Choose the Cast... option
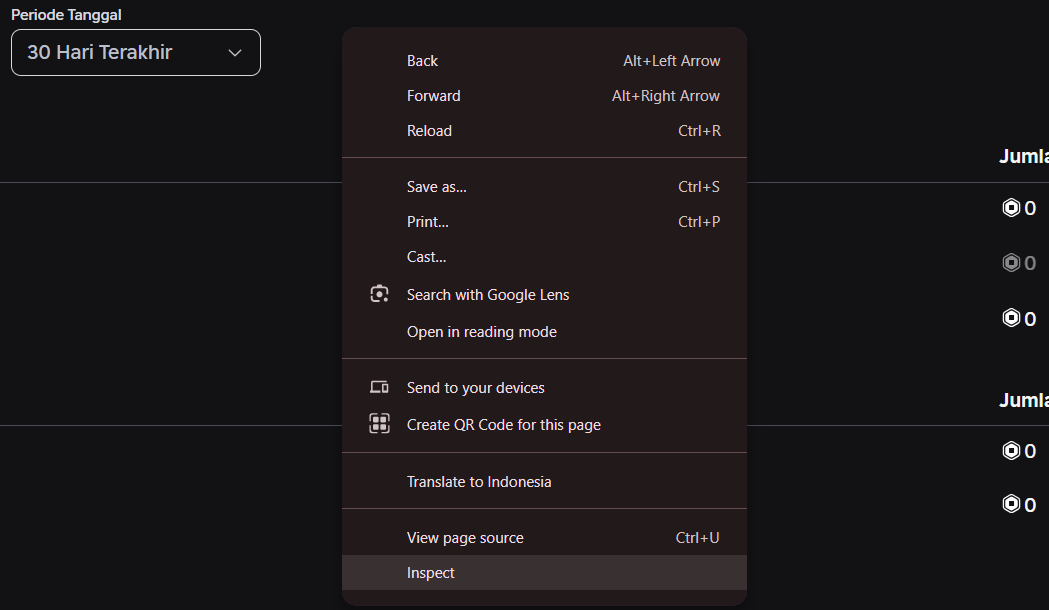 426,256
